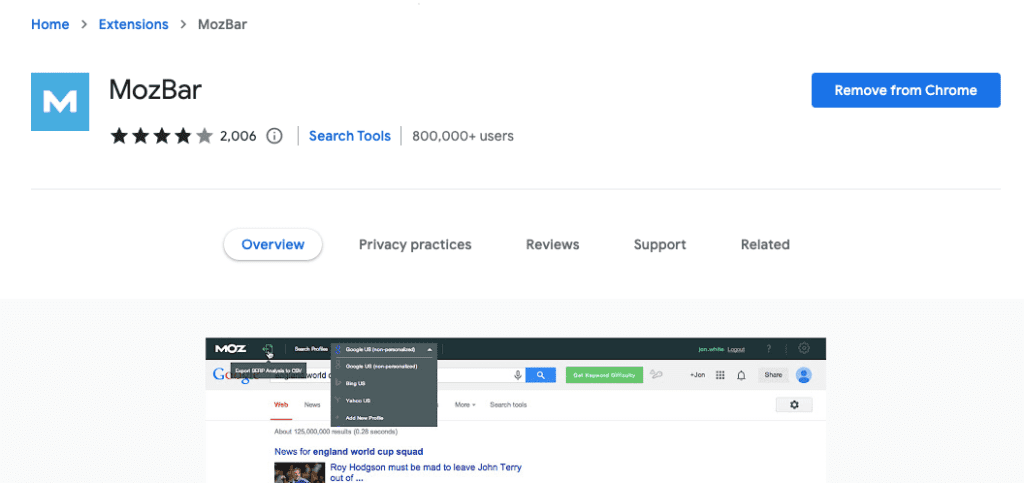The height and width of the screenshot is (483, 1024).
Task: Open the Search Tools category link
Action: pyautogui.click(x=349, y=136)
